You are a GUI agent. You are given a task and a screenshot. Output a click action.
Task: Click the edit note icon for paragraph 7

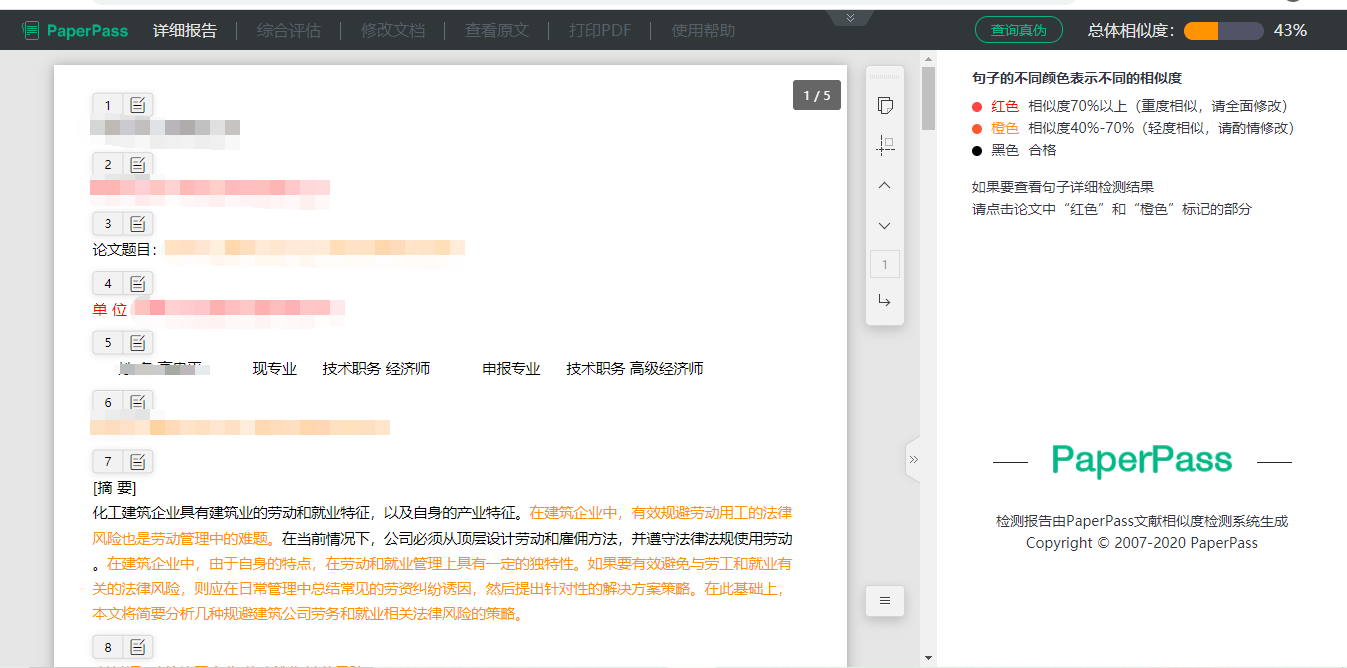(x=138, y=461)
